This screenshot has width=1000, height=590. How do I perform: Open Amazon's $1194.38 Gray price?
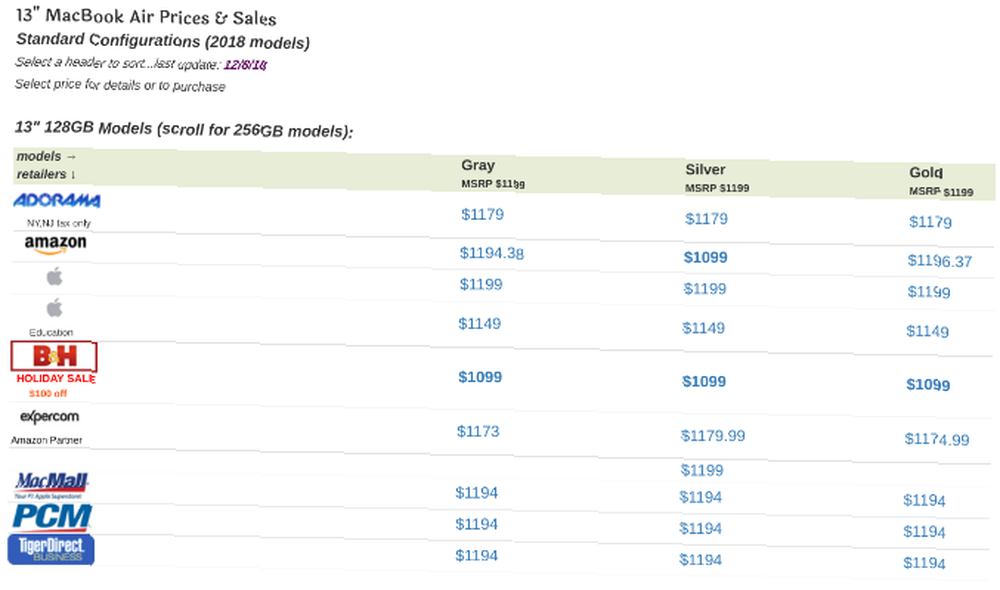point(492,253)
